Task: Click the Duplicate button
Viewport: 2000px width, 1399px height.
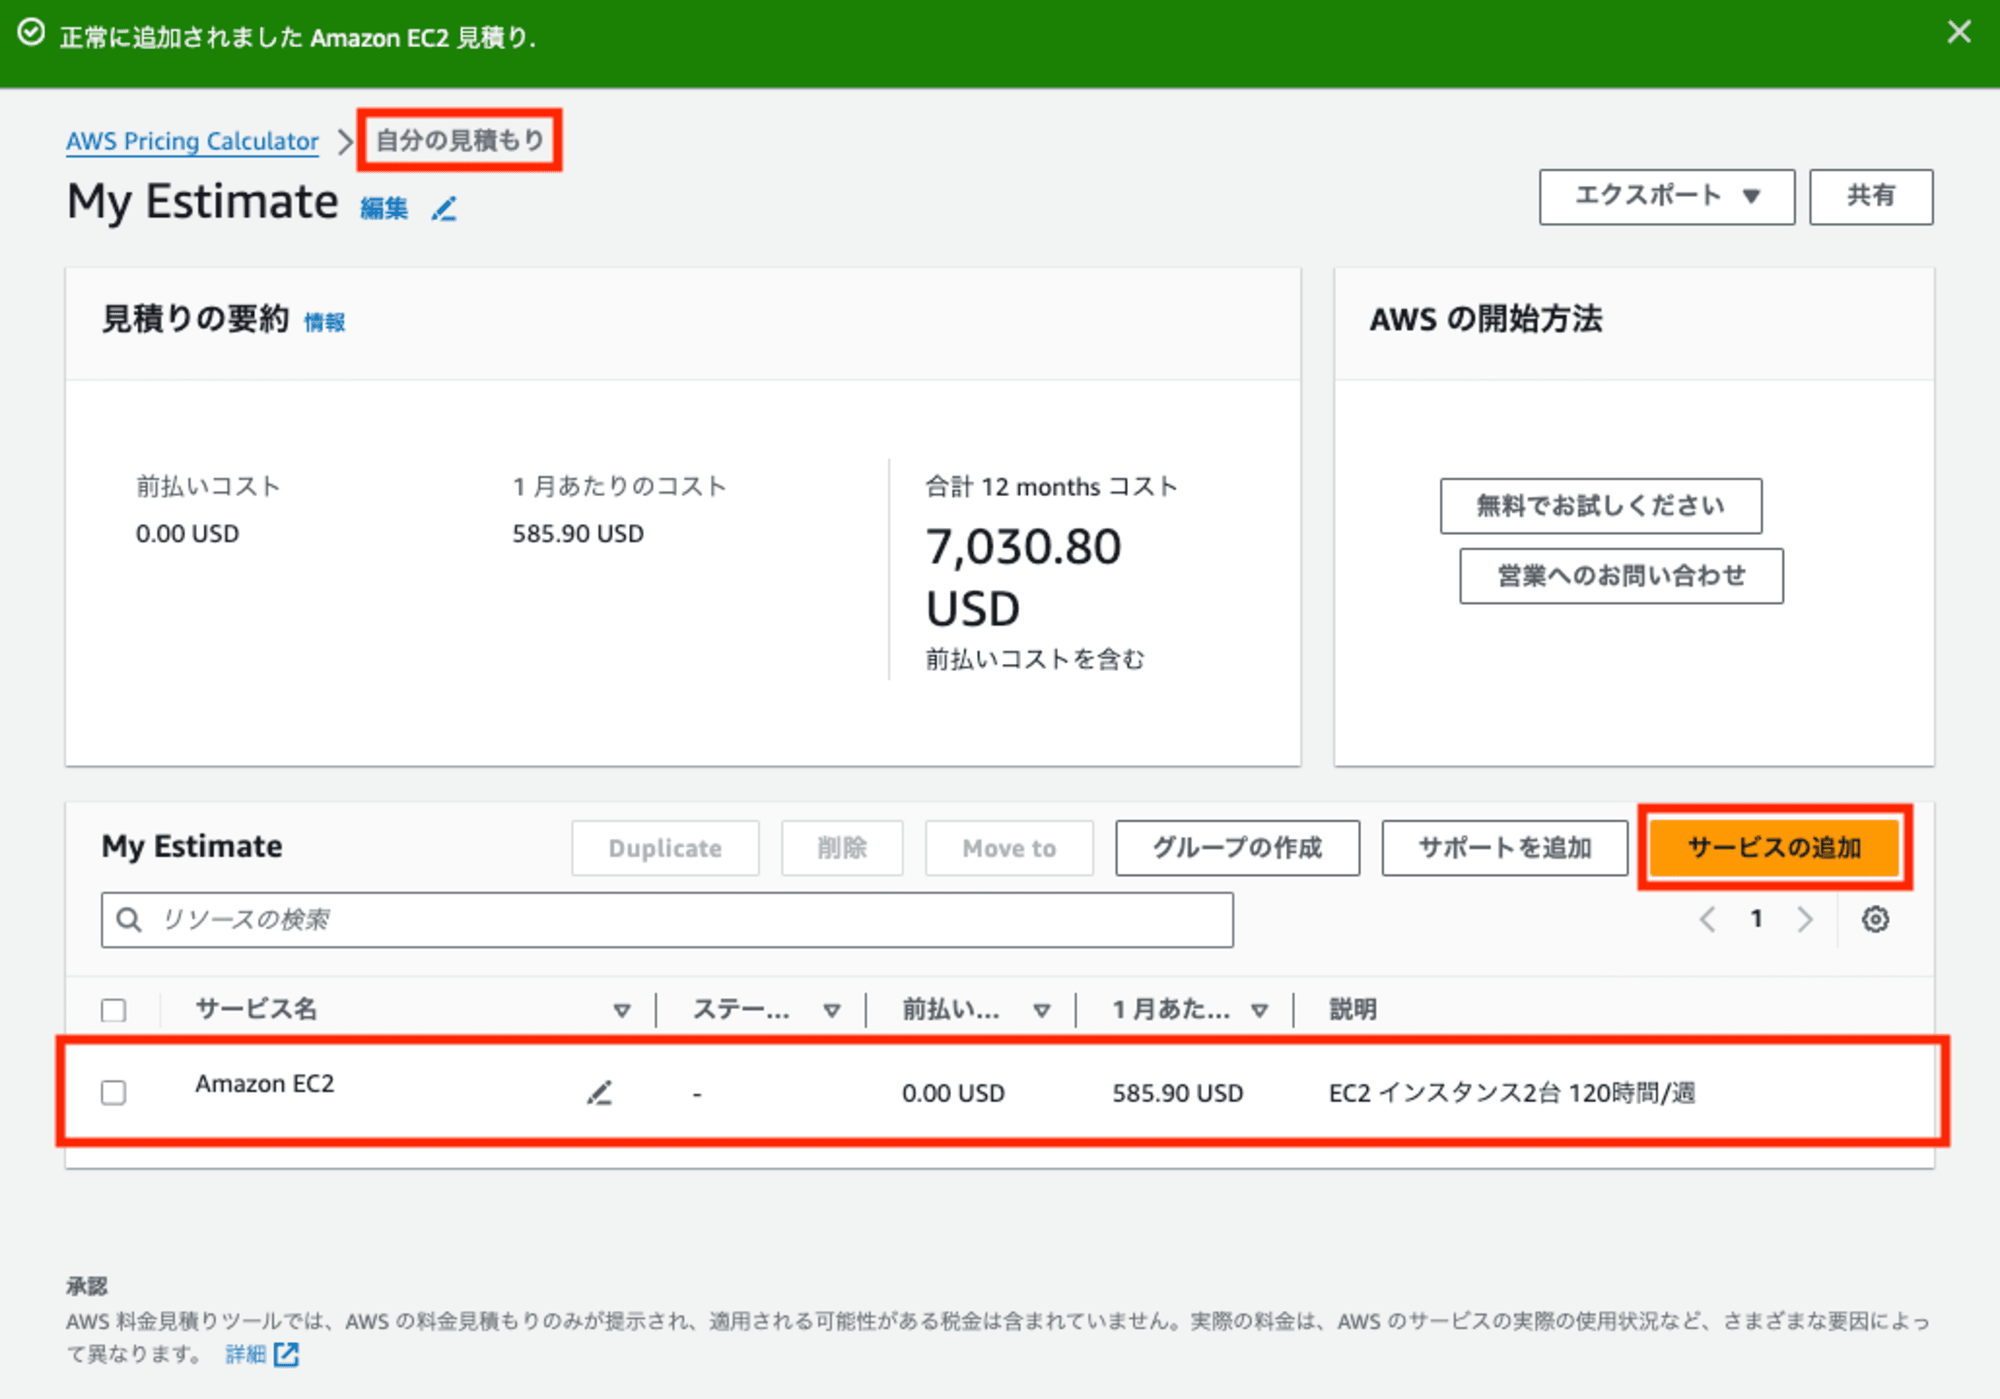Action: click(x=665, y=848)
